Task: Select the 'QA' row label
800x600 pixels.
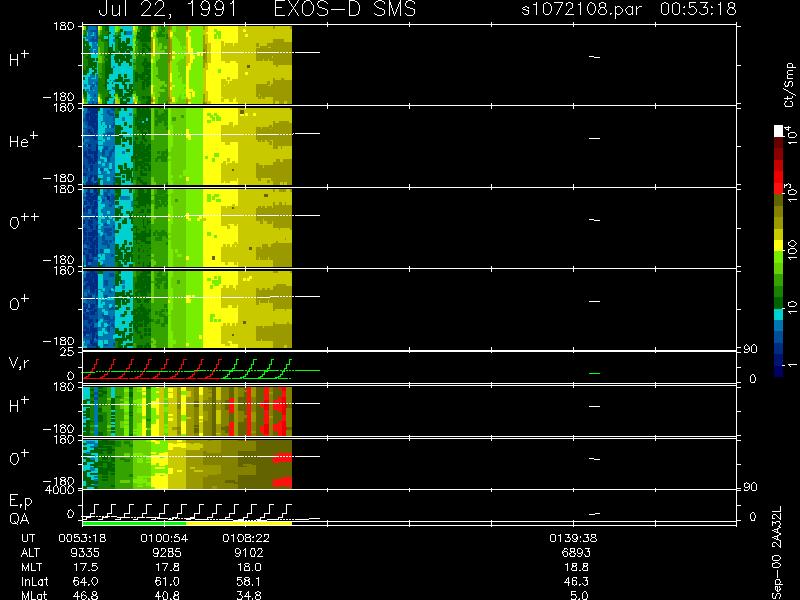Action: click(19, 518)
